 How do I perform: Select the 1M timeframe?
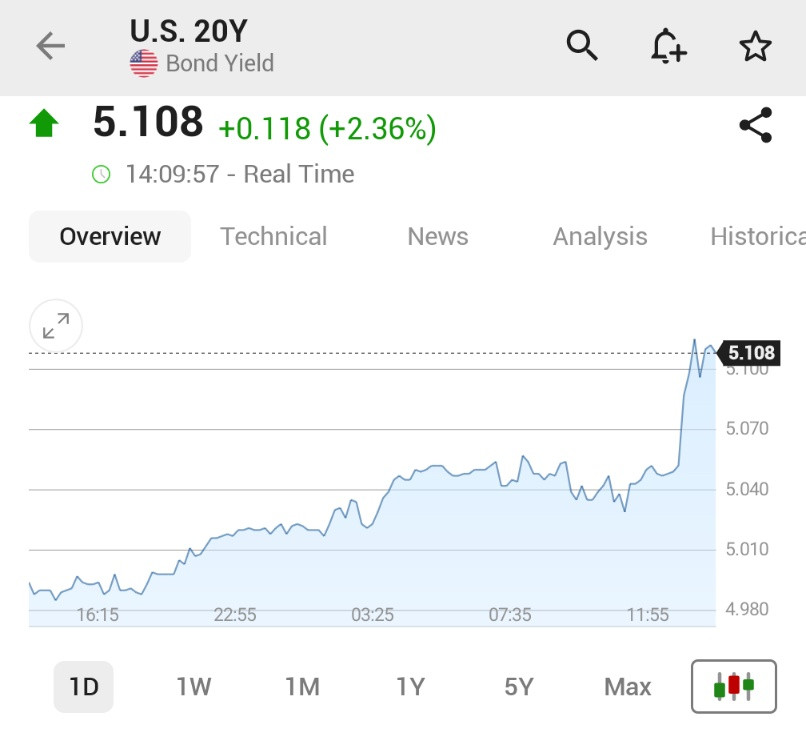pos(303,687)
